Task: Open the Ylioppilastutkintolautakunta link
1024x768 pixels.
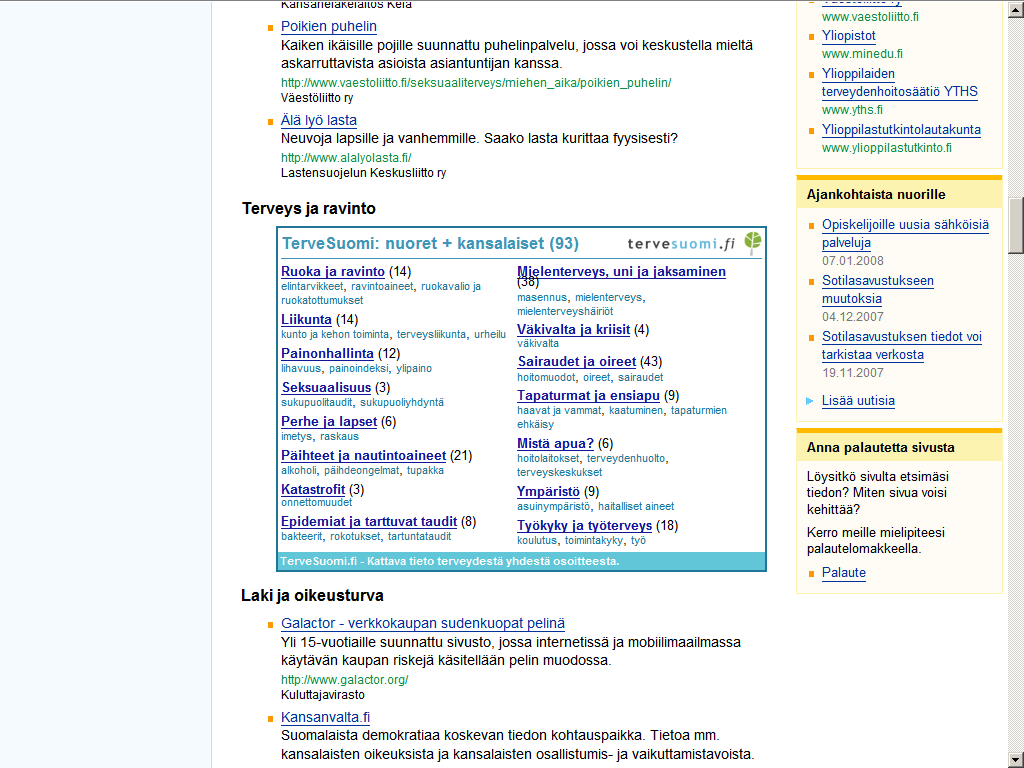Action: point(901,130)
